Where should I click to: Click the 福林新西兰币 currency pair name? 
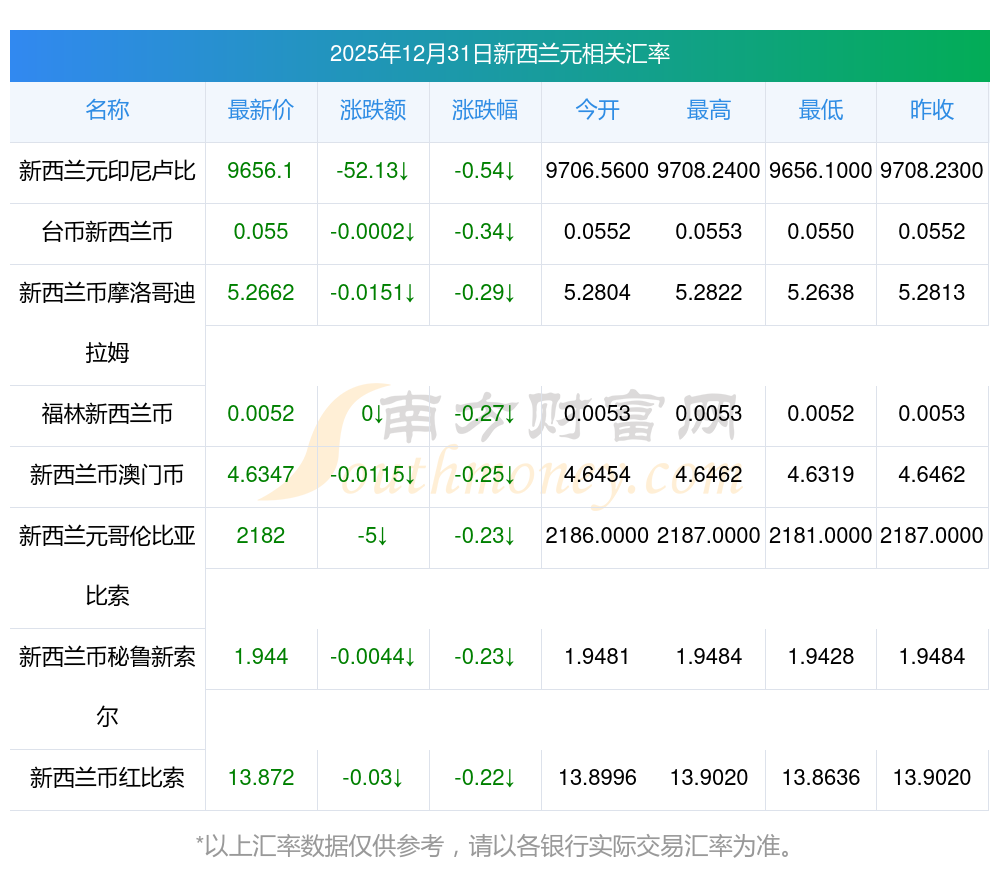coord(107,414)
